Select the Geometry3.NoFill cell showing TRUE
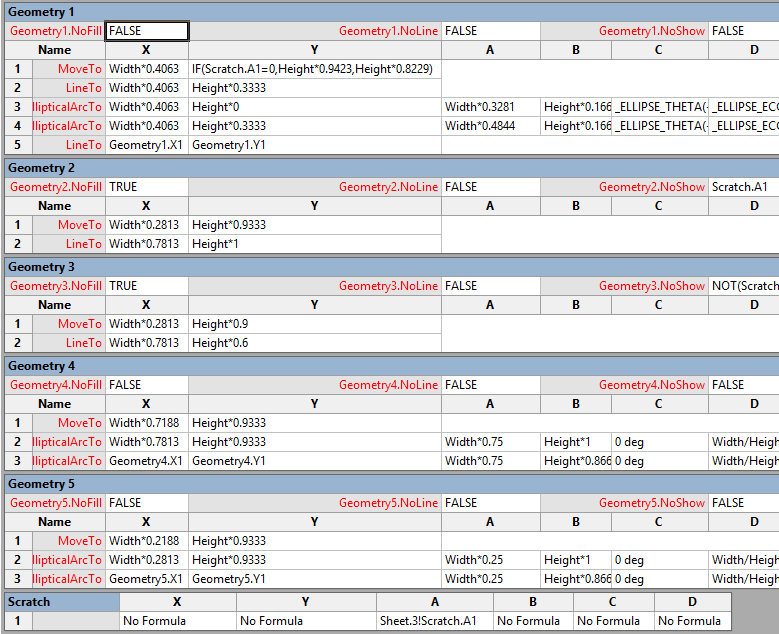Screen dimensions: 779x634 click(x=146, y=286)
